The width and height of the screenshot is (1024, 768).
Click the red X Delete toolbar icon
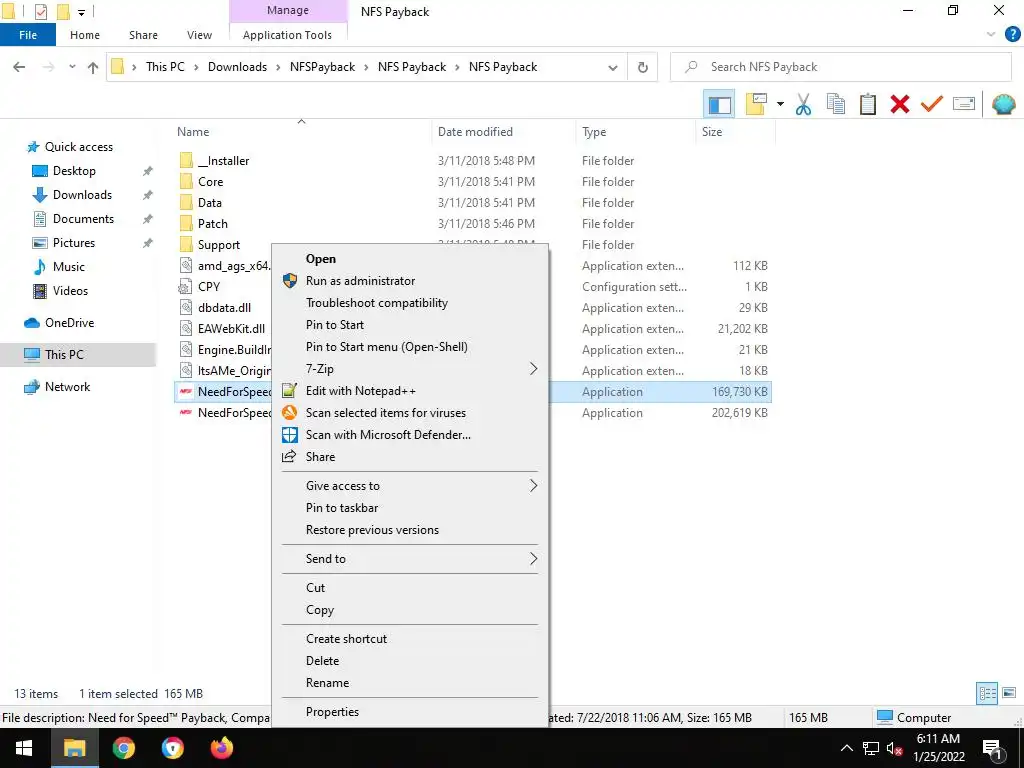(899, 104)
